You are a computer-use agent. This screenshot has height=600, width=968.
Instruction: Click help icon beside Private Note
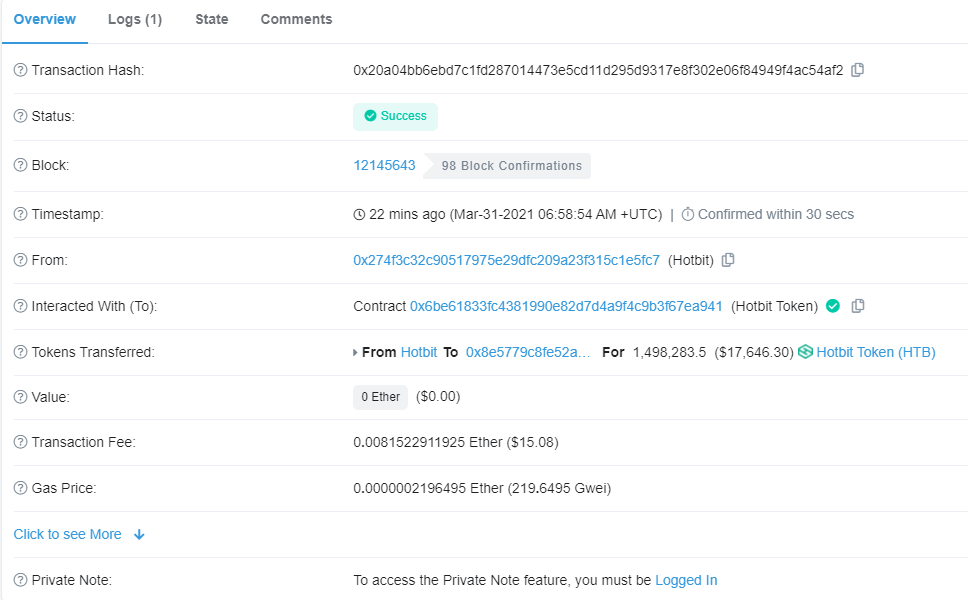pyautogui.click(x=20, y=580)
